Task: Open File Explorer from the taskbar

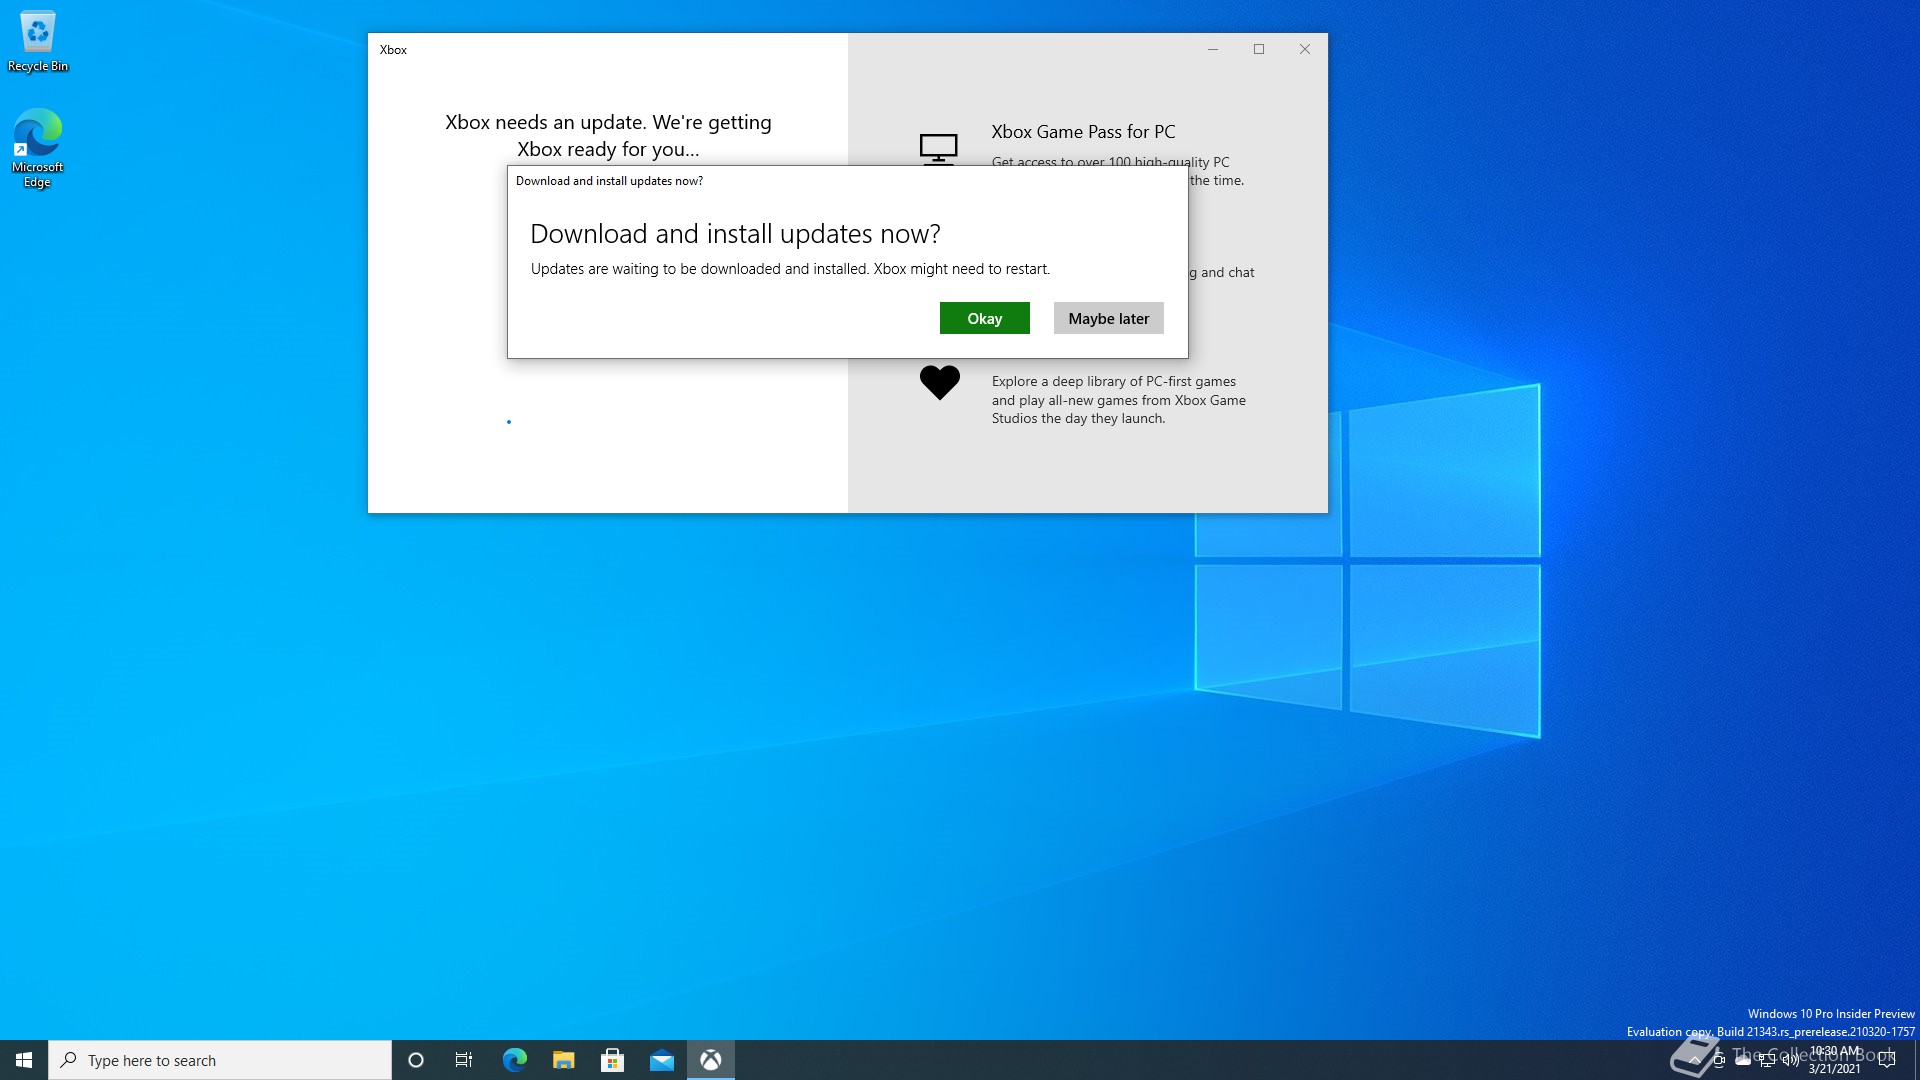Action: pyautogui.click(x=563, y=1060)
